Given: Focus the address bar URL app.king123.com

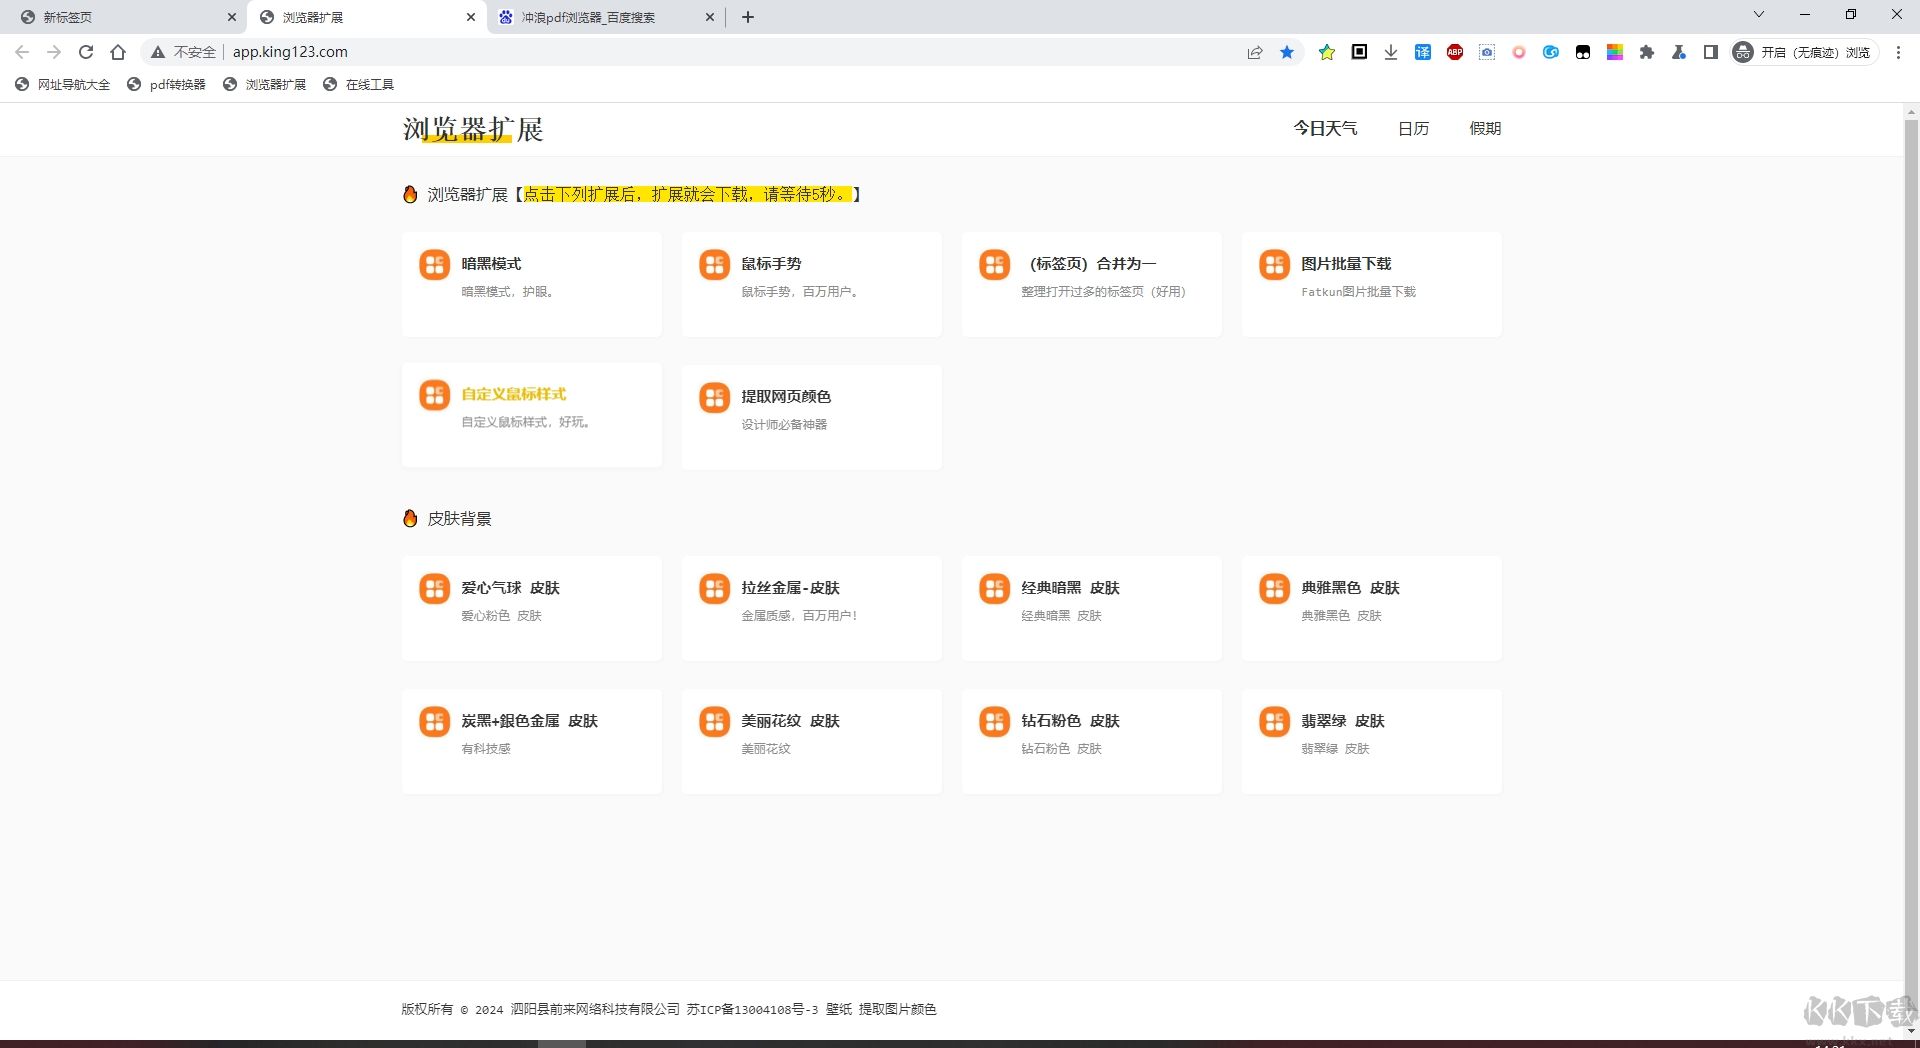Looking at the screenshot, I should click(x=290, y=52).
